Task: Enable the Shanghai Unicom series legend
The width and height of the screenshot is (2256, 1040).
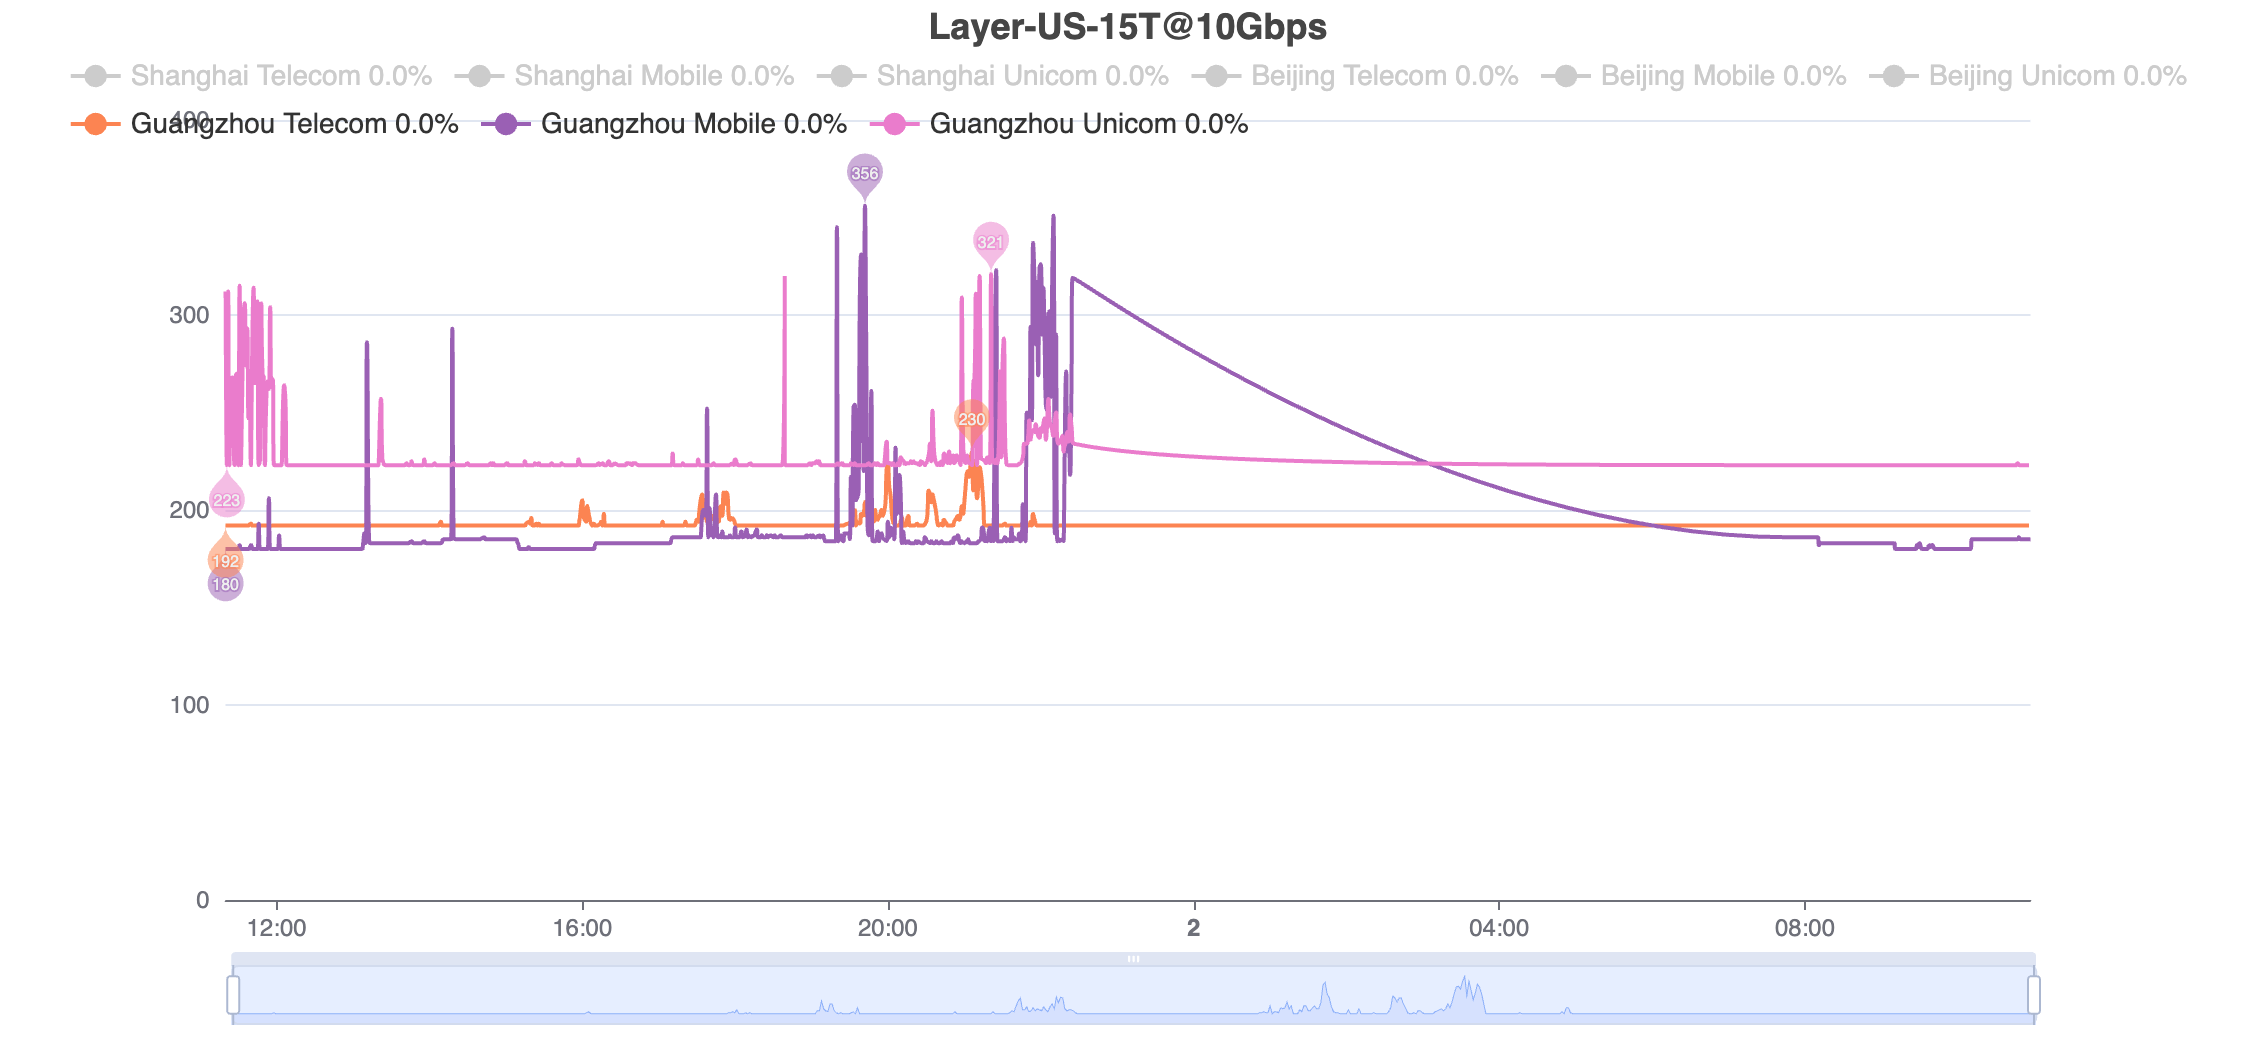Action: click(993, 76)
